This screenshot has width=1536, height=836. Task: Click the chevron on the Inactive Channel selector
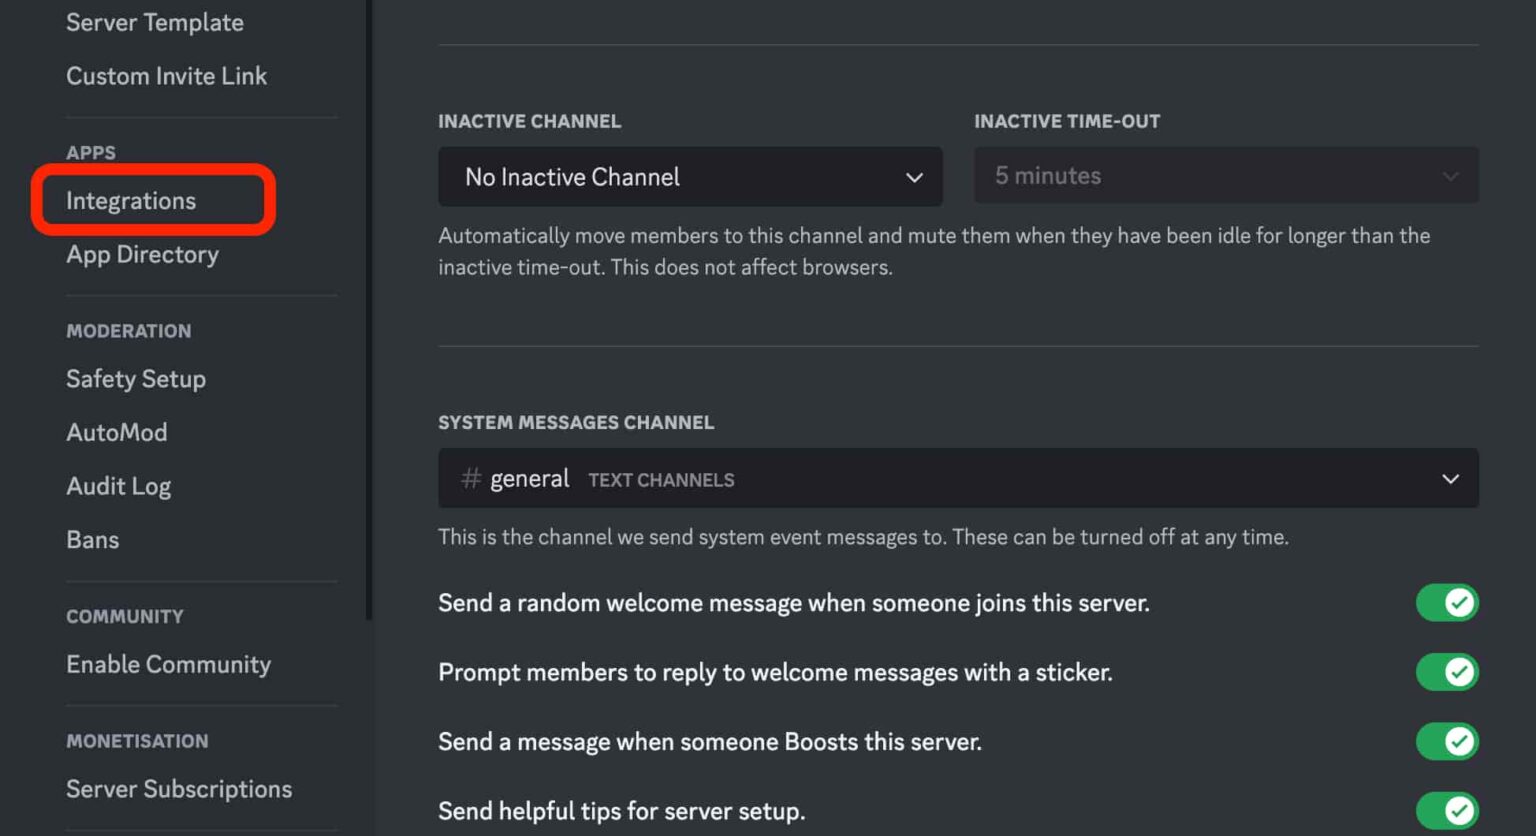(x=913, y=177)
